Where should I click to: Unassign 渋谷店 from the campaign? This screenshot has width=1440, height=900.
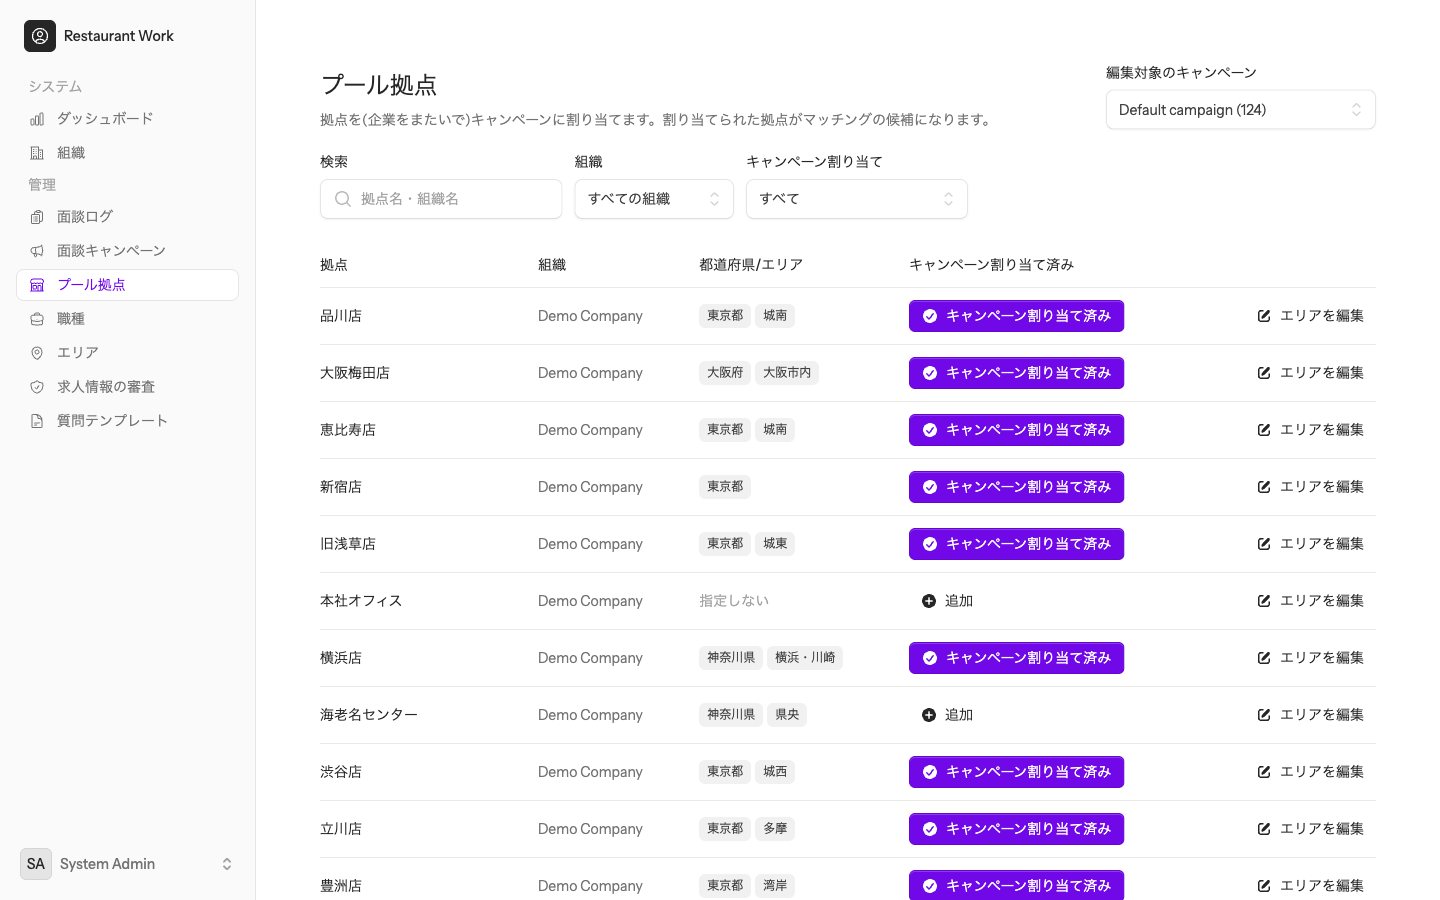1016,772
